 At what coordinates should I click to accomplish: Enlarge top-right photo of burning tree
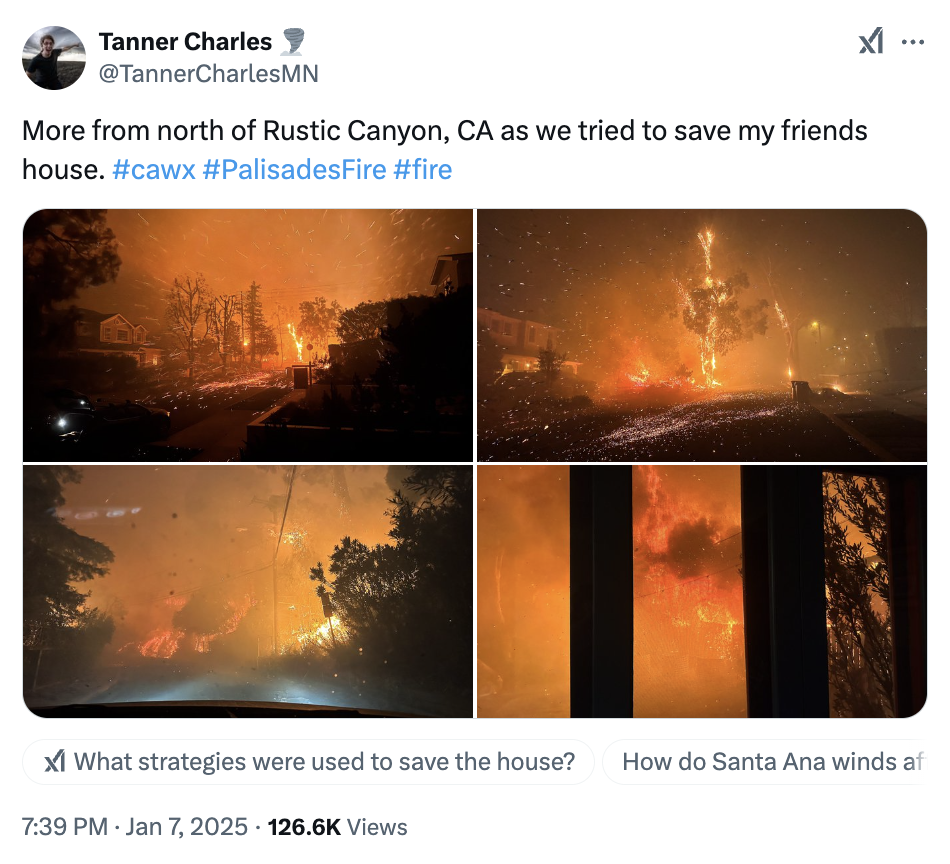point(702,335)
